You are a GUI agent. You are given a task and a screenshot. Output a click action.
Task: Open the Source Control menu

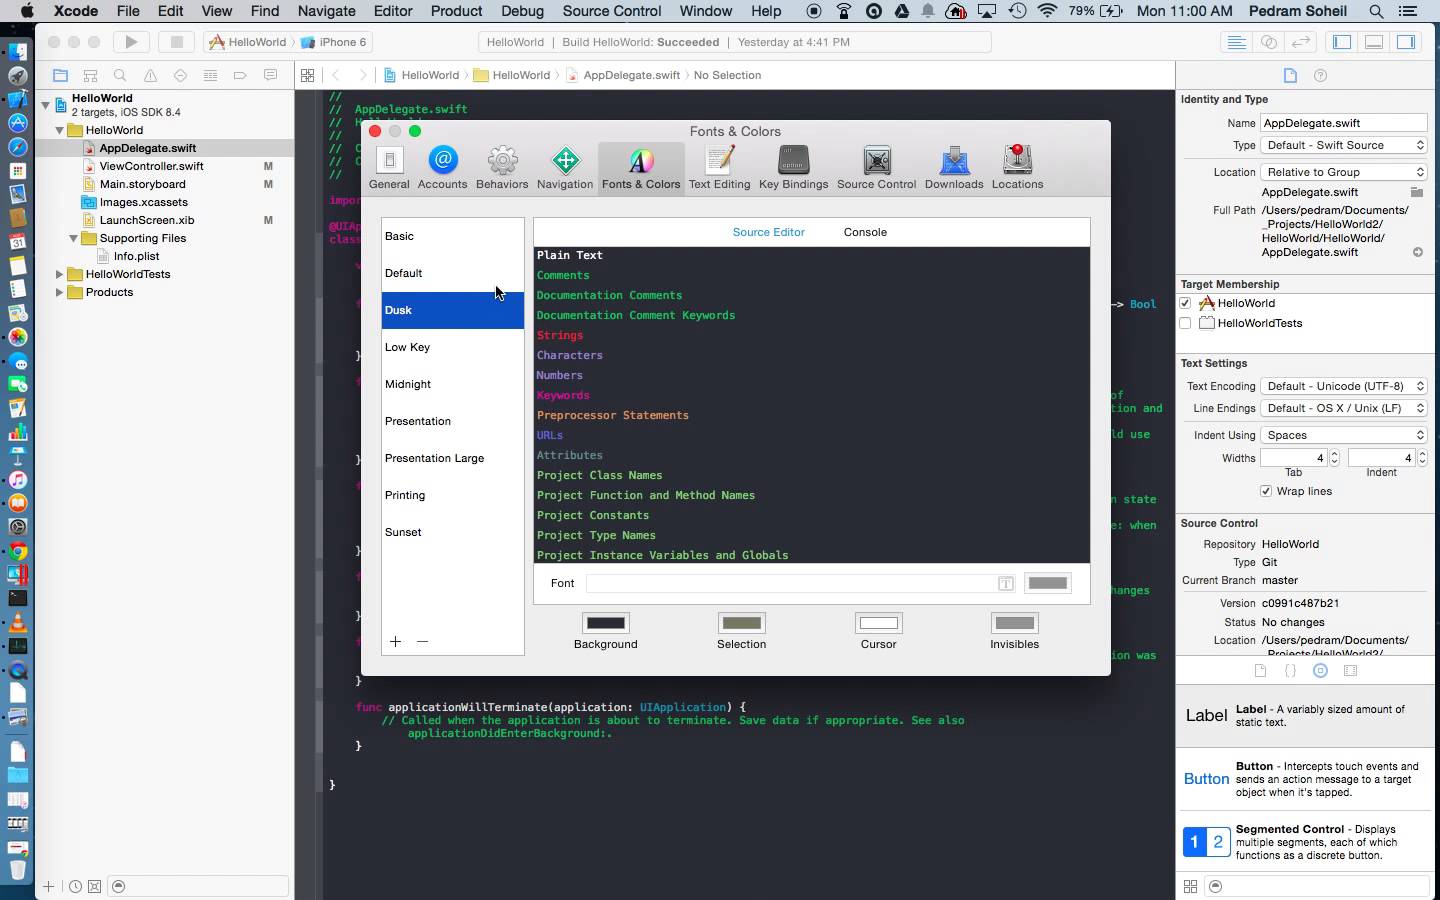point(611,11)
